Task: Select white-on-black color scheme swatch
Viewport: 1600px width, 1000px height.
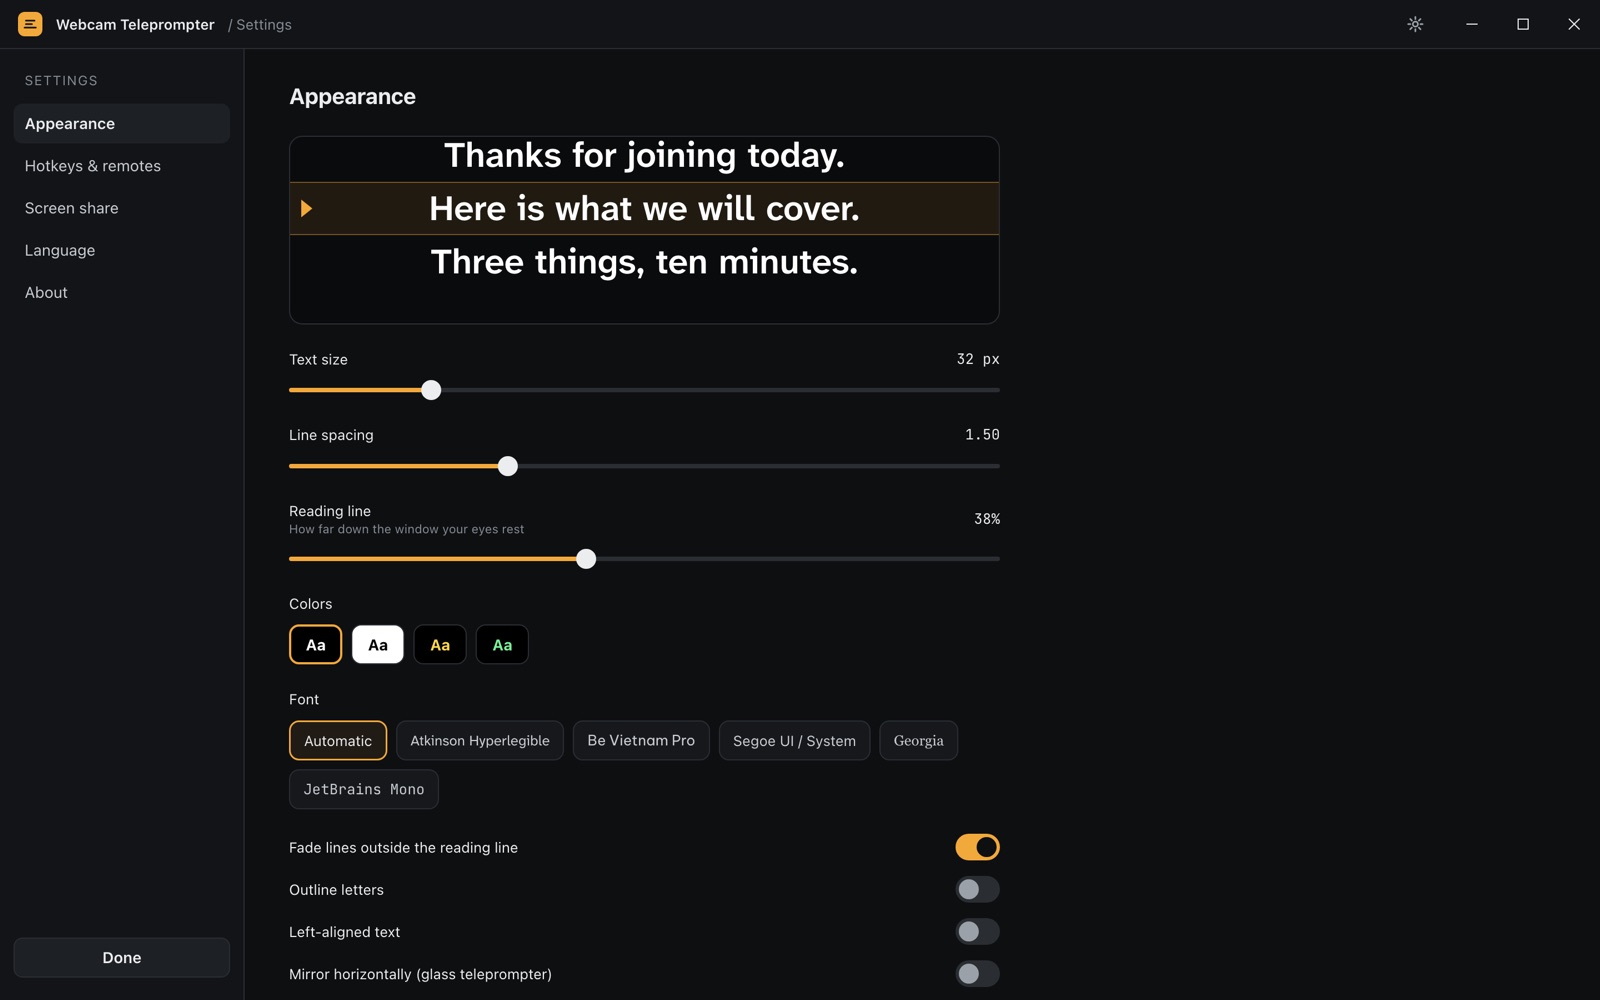Action: point(315,645)
